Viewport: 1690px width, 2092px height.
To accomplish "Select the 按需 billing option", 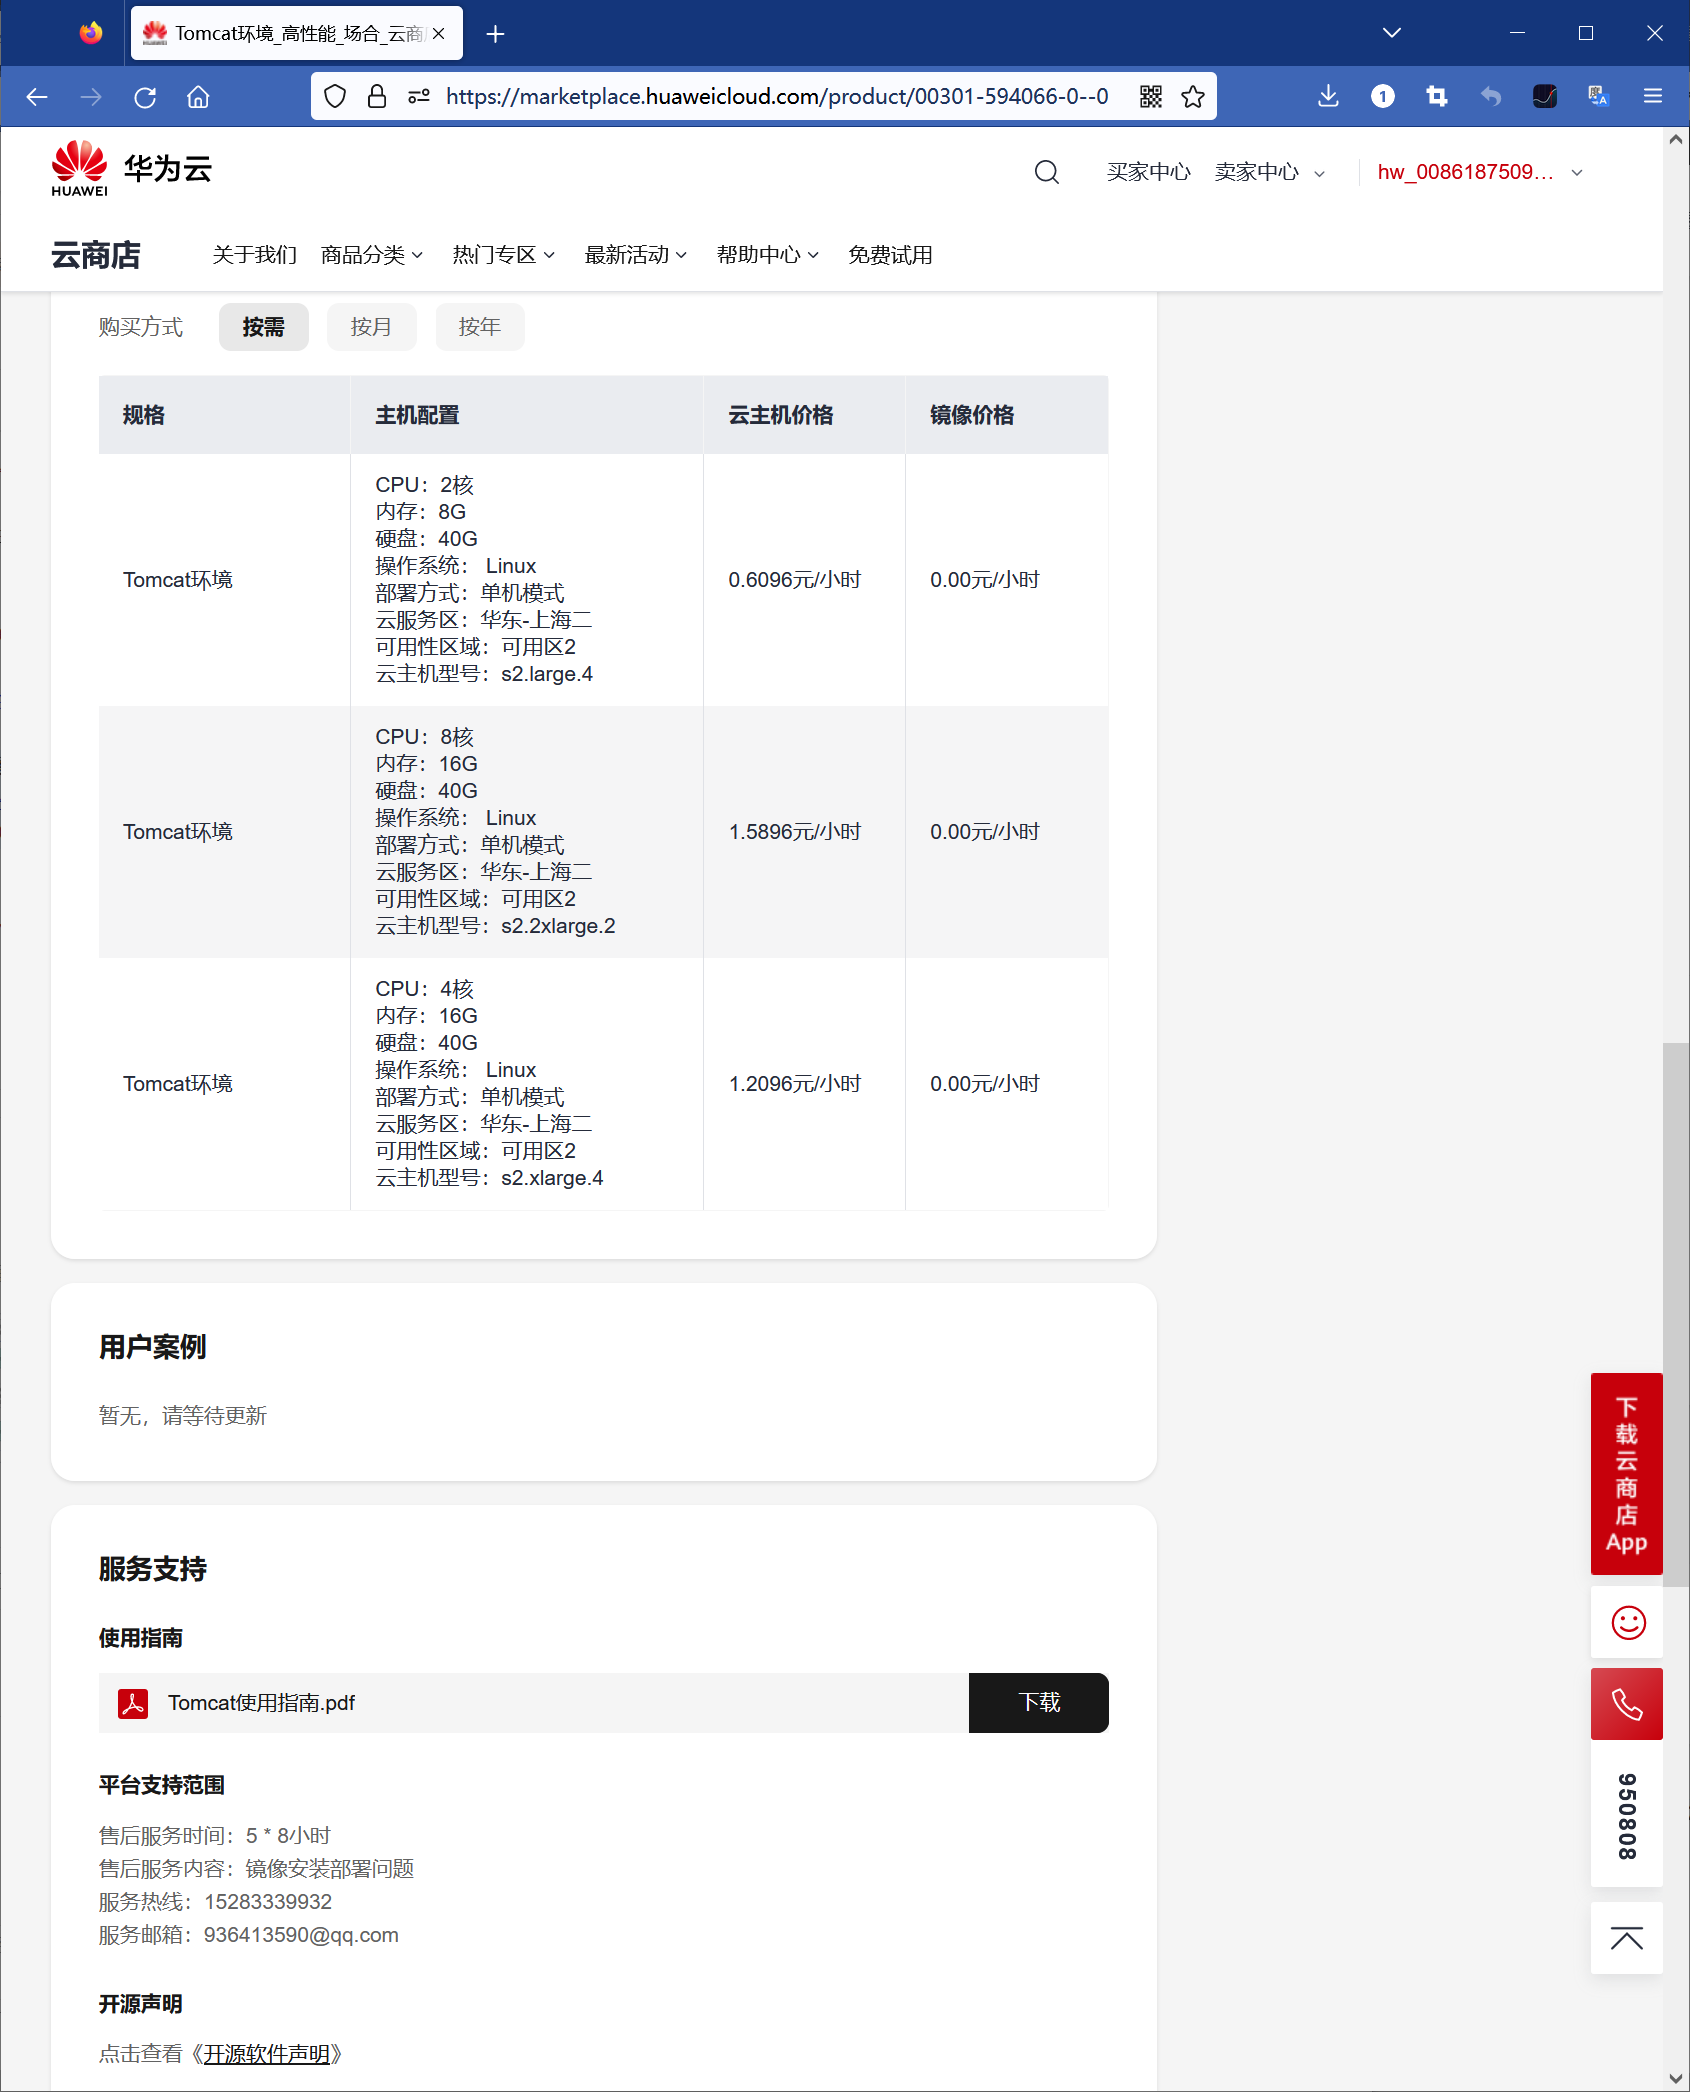I will [x=263, y=327].
